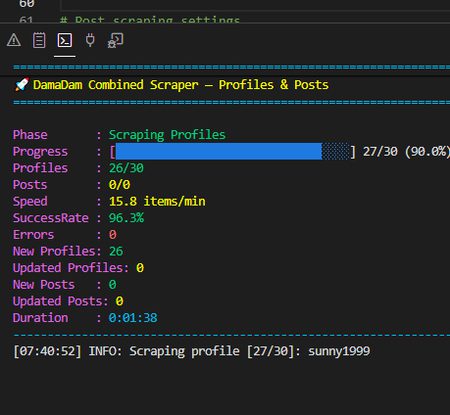
Task: Click the rocket emoji in scraper title
Action: [x=22, y=85]
